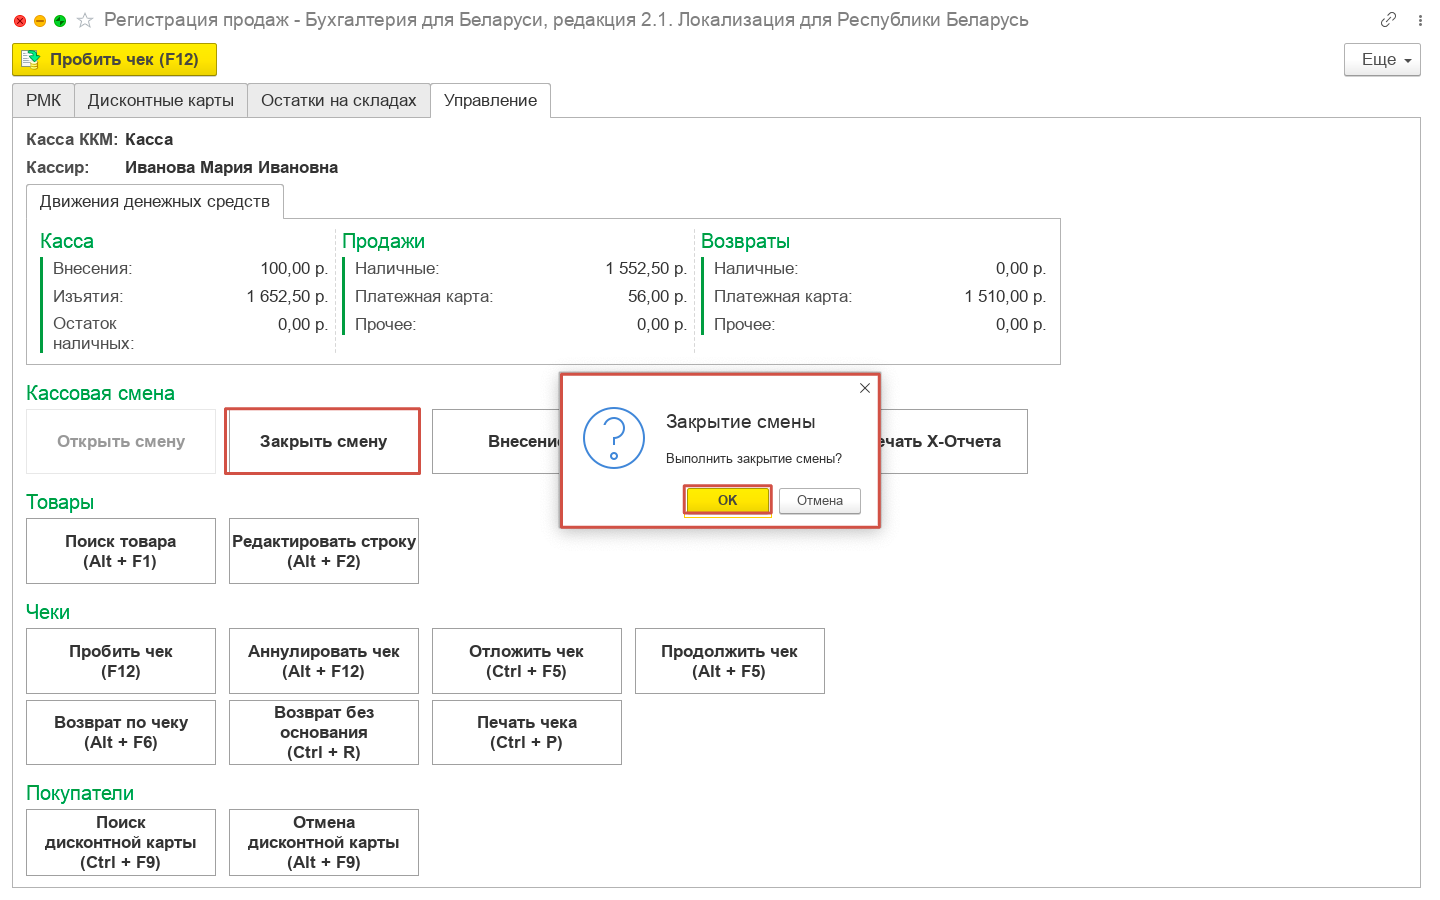Select the Движения денежных средств tab
The width and height of the screenshot is (1440, 900).
tap(155, 202)
